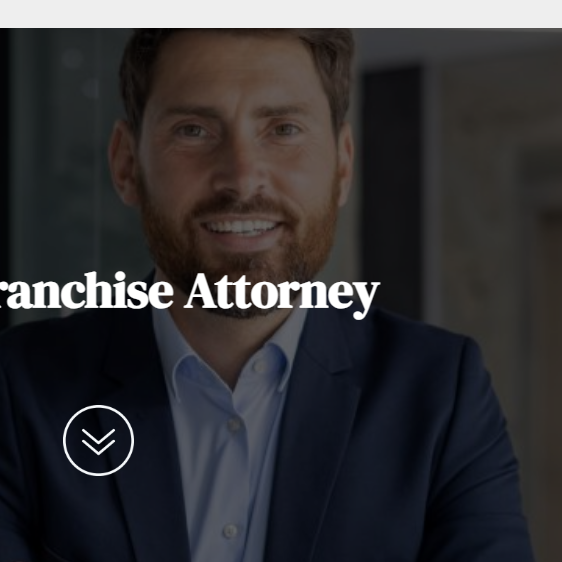
Task: Click the light gray top bar
Action: point(281,14)
